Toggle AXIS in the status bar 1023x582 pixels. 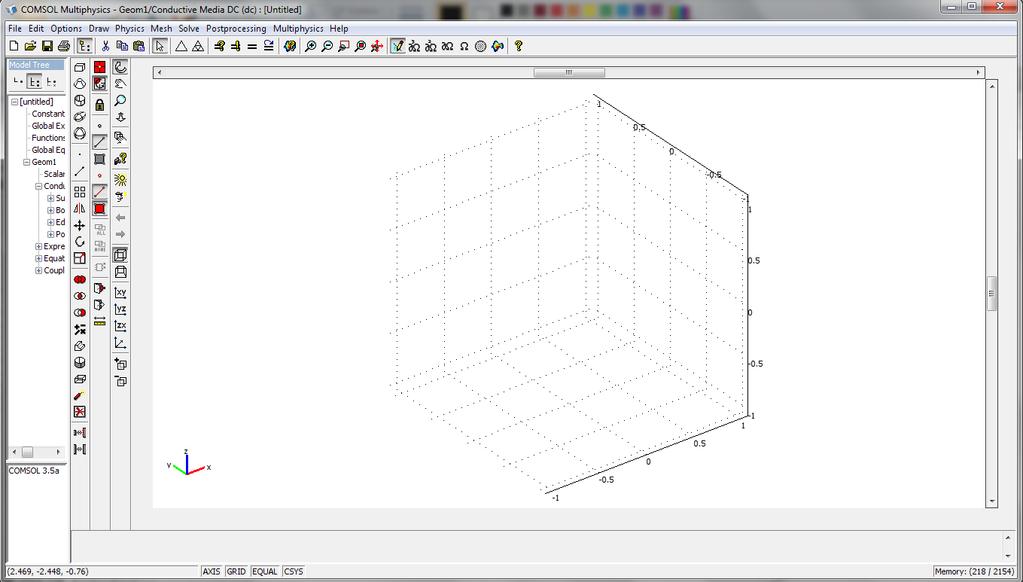coord(211,571)
